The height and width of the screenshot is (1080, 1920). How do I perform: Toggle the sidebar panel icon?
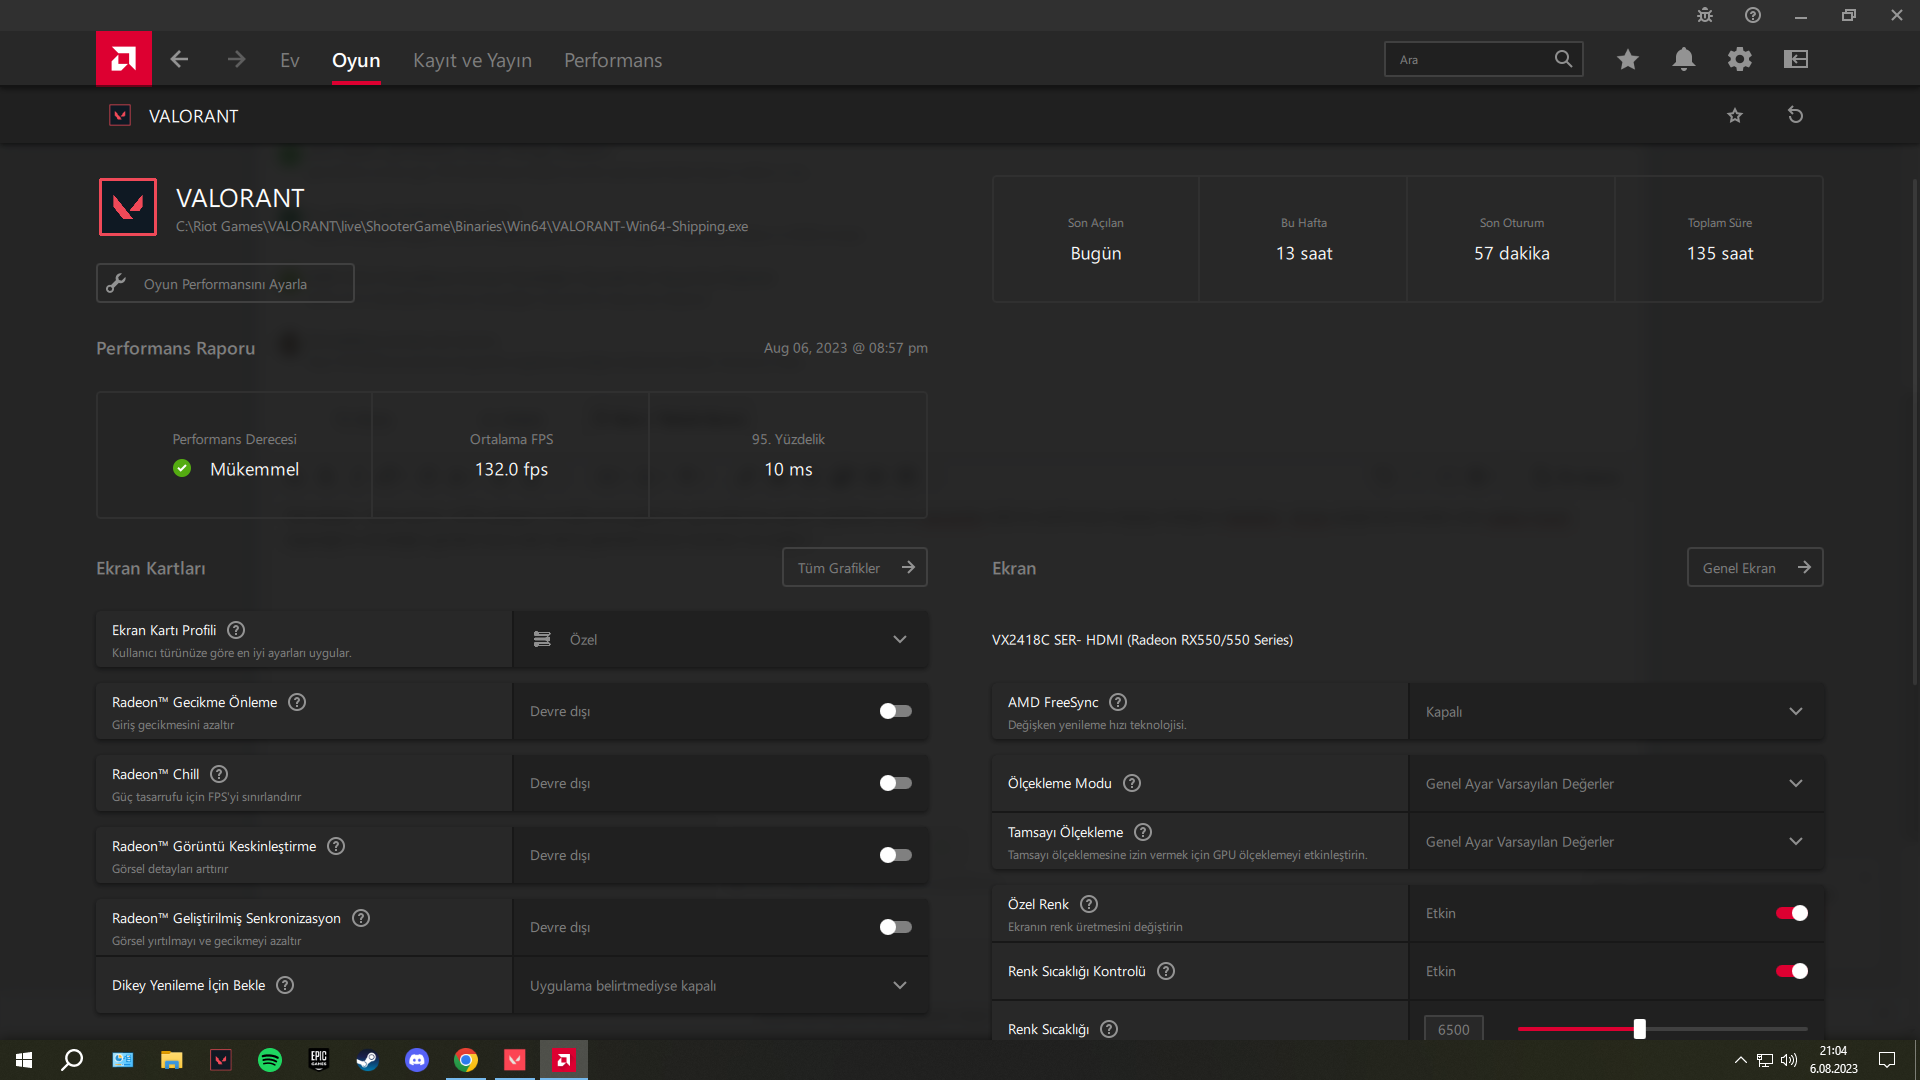point(1795,59)
